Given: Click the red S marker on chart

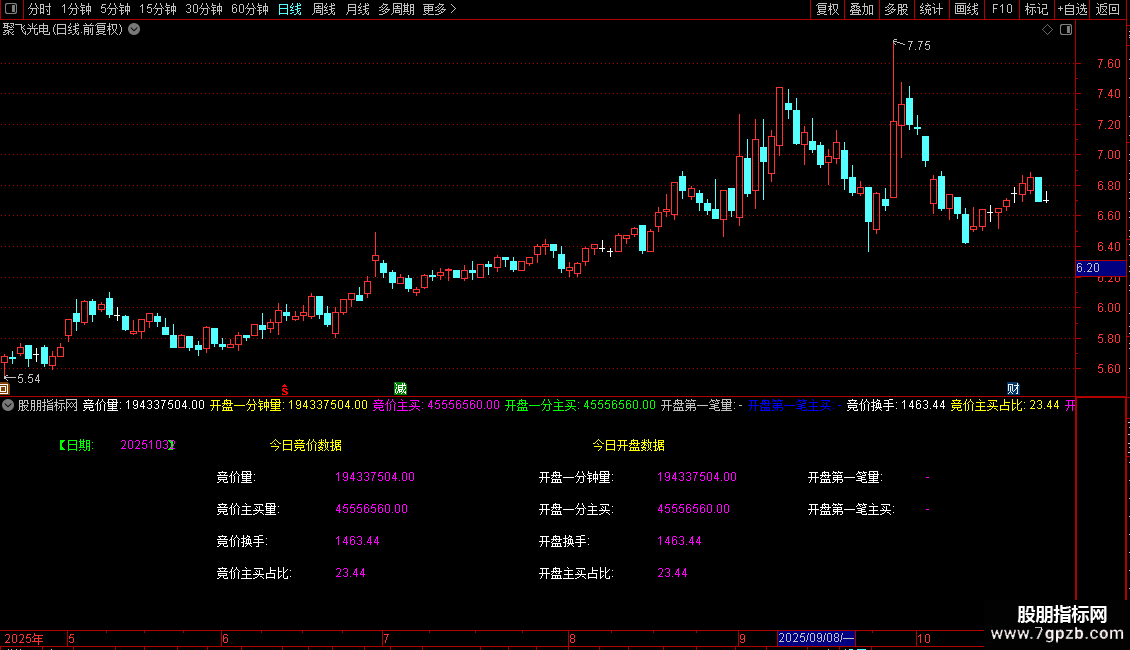Looking at the screenshot, I should pyautogui.click(x=285, y=390).
